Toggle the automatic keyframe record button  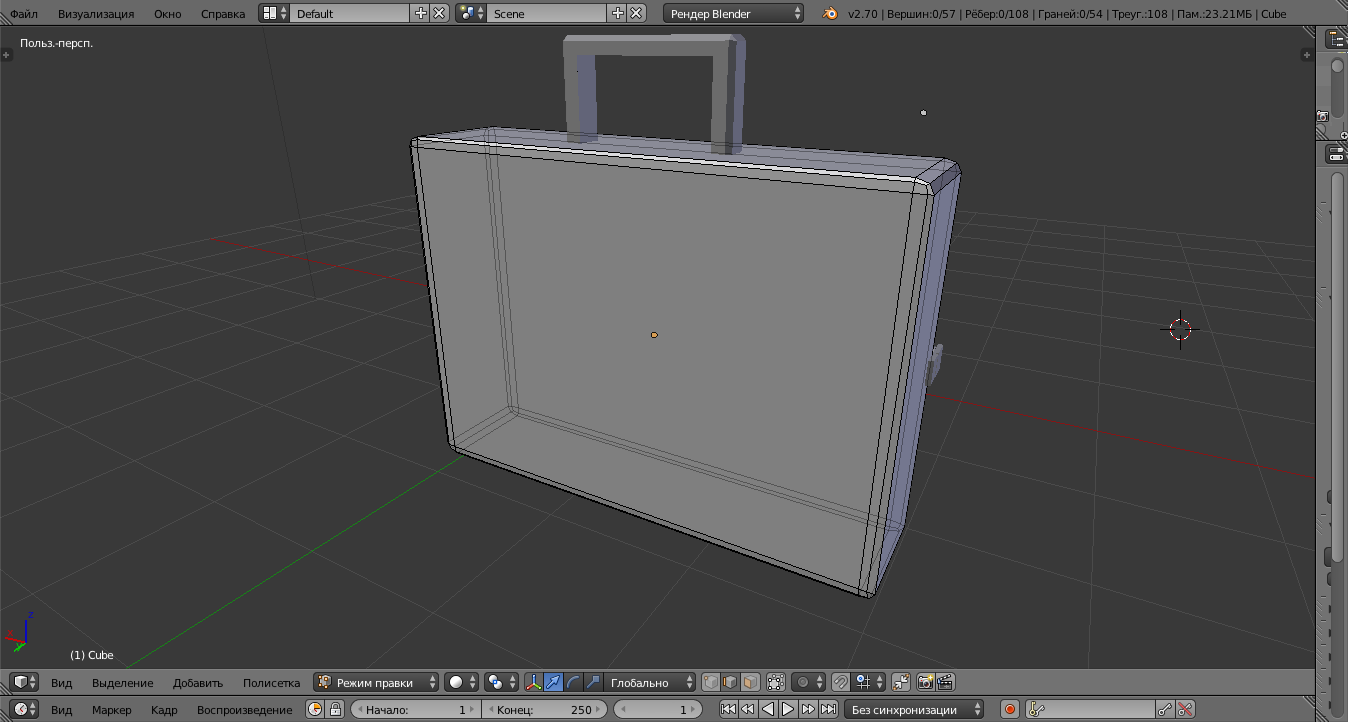point(1010,710)
